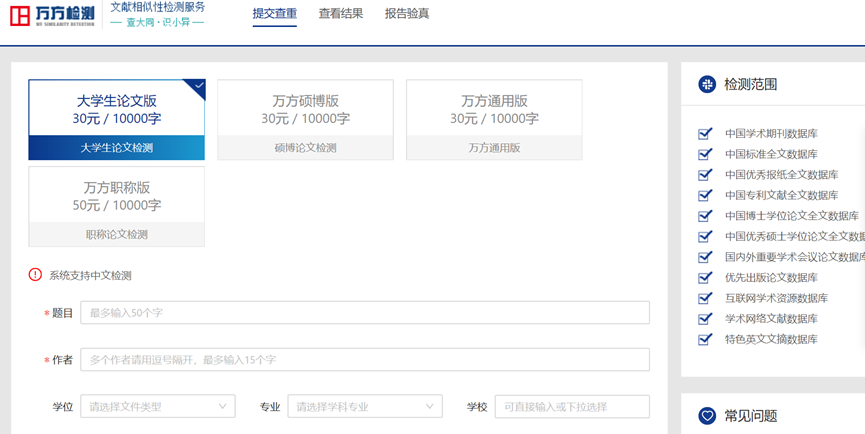
Task: Toggle 国内外重要学术会议论文 checkbox
Action: point(704,258)
